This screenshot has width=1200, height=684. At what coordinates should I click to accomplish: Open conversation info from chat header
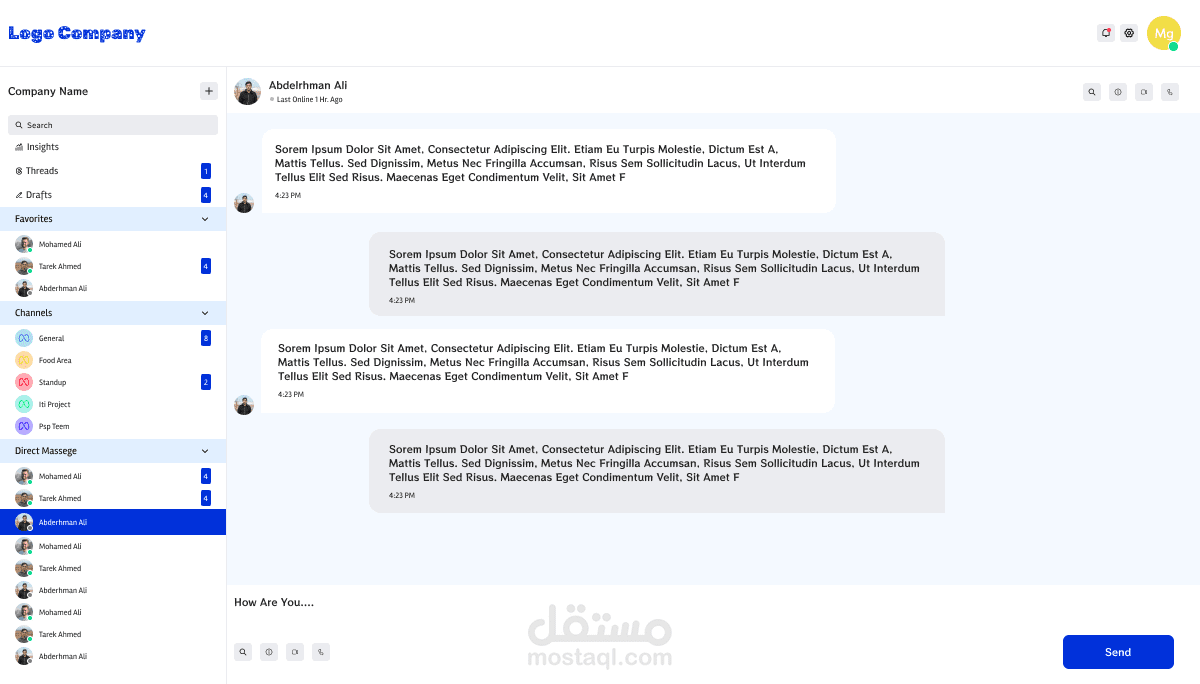(x=1118, y=92)
